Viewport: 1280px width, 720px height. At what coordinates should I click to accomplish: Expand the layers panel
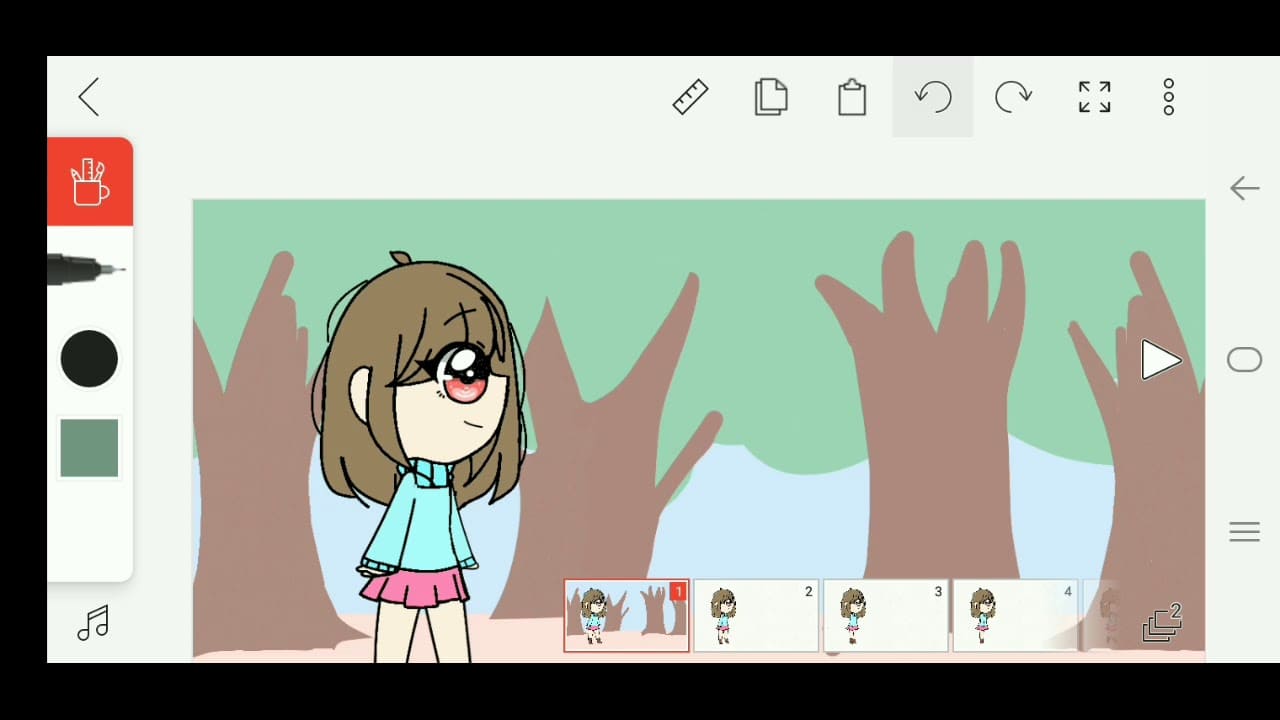tap(1162, 622)
